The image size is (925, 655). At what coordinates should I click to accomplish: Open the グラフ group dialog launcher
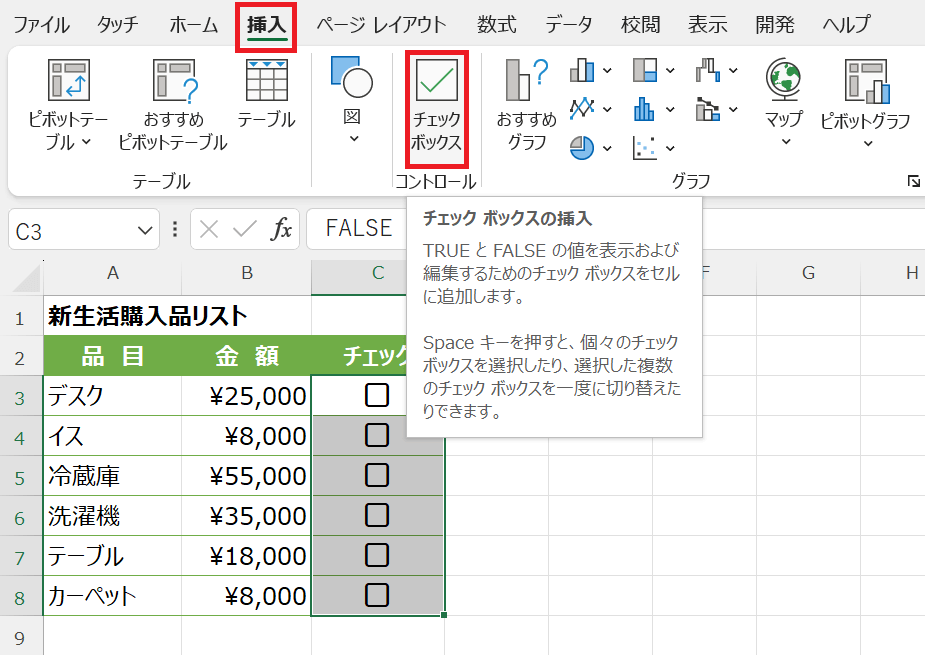pyautogui.click(x=913, y=181)
